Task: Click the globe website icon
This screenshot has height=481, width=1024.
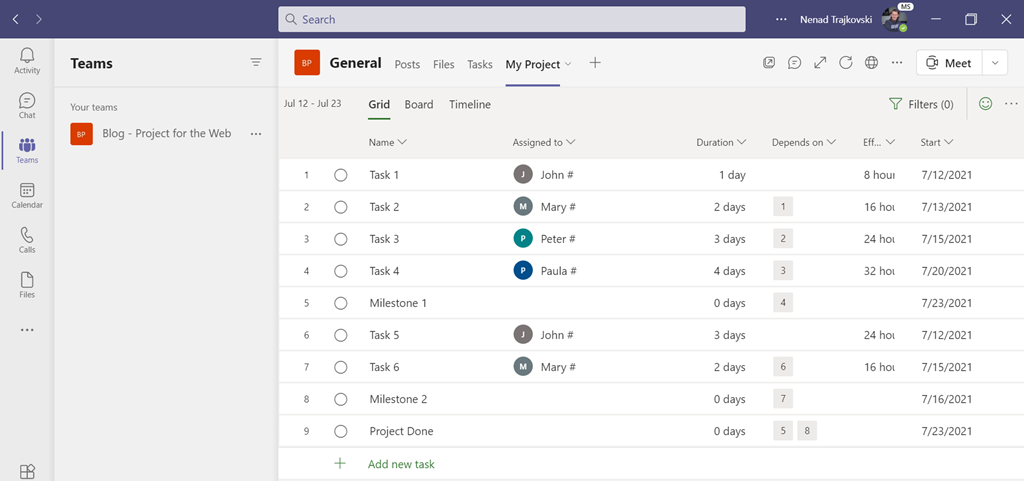Action: click(871, 63)
